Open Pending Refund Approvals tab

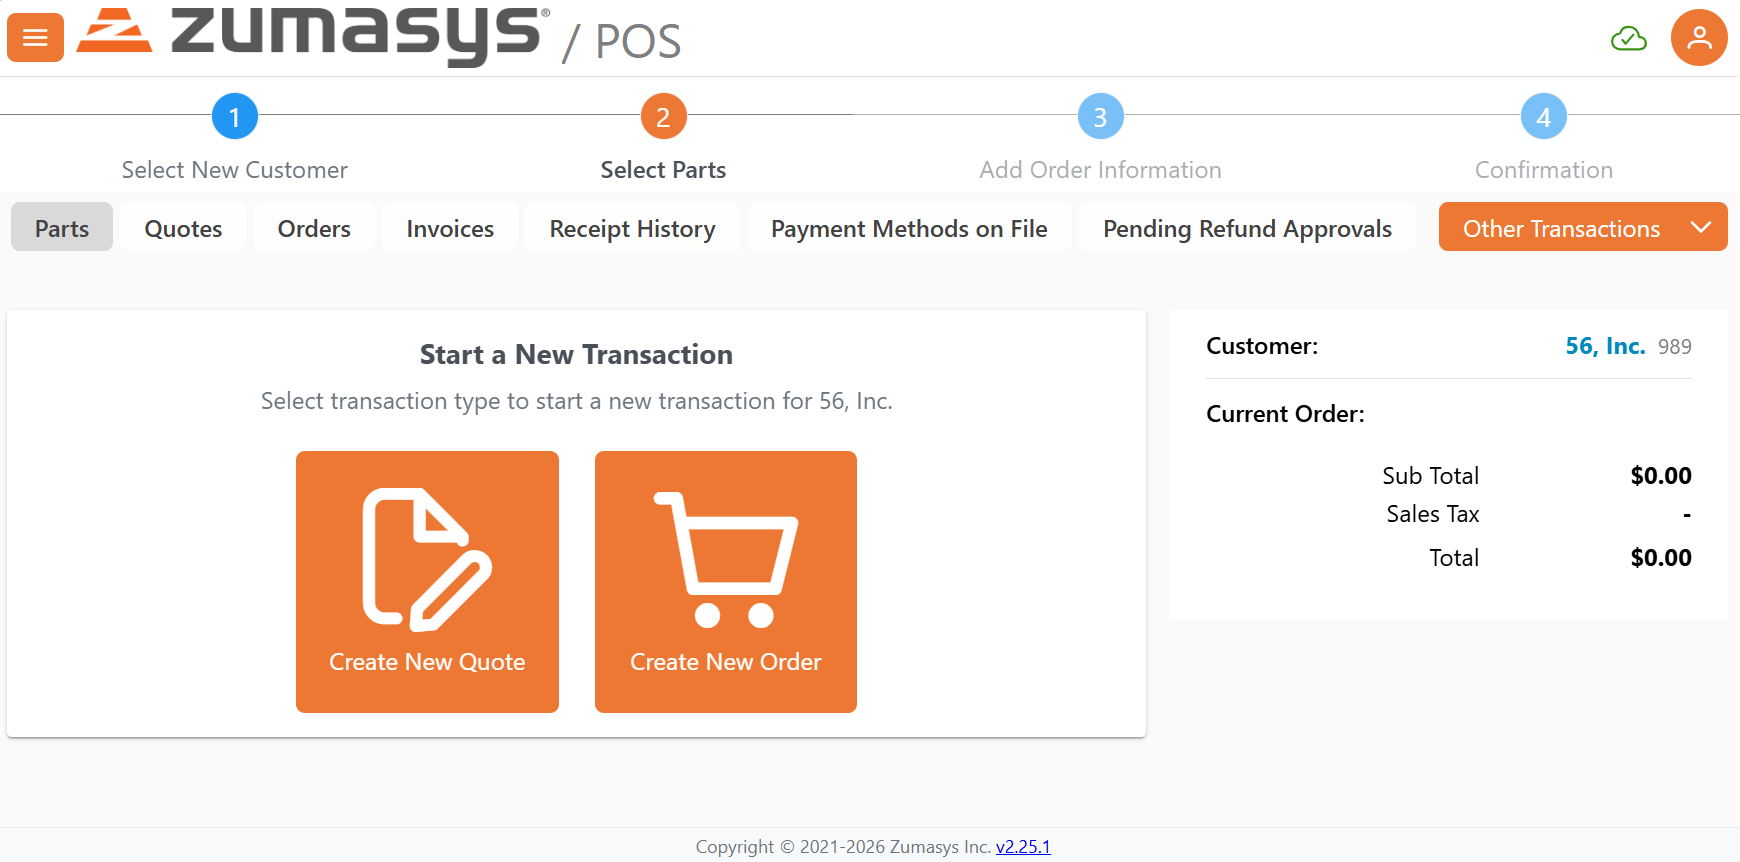[1247, 228]
